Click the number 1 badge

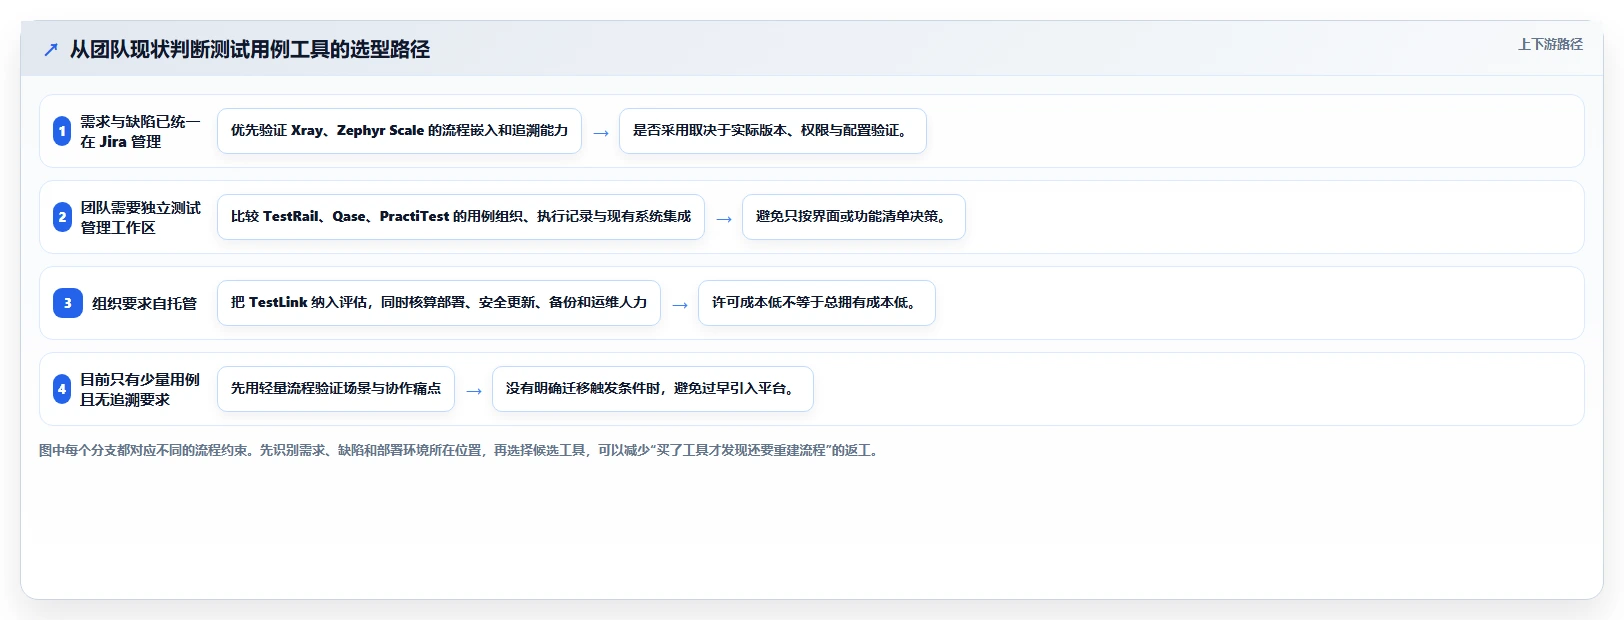tap(62, 131)
